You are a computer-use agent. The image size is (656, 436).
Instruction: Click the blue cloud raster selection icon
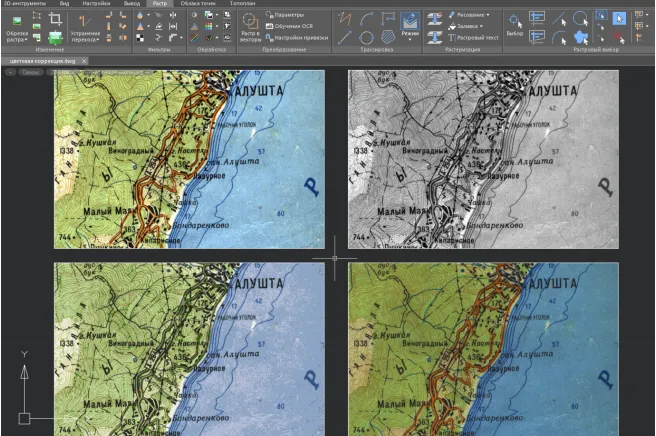coord(580,37)
